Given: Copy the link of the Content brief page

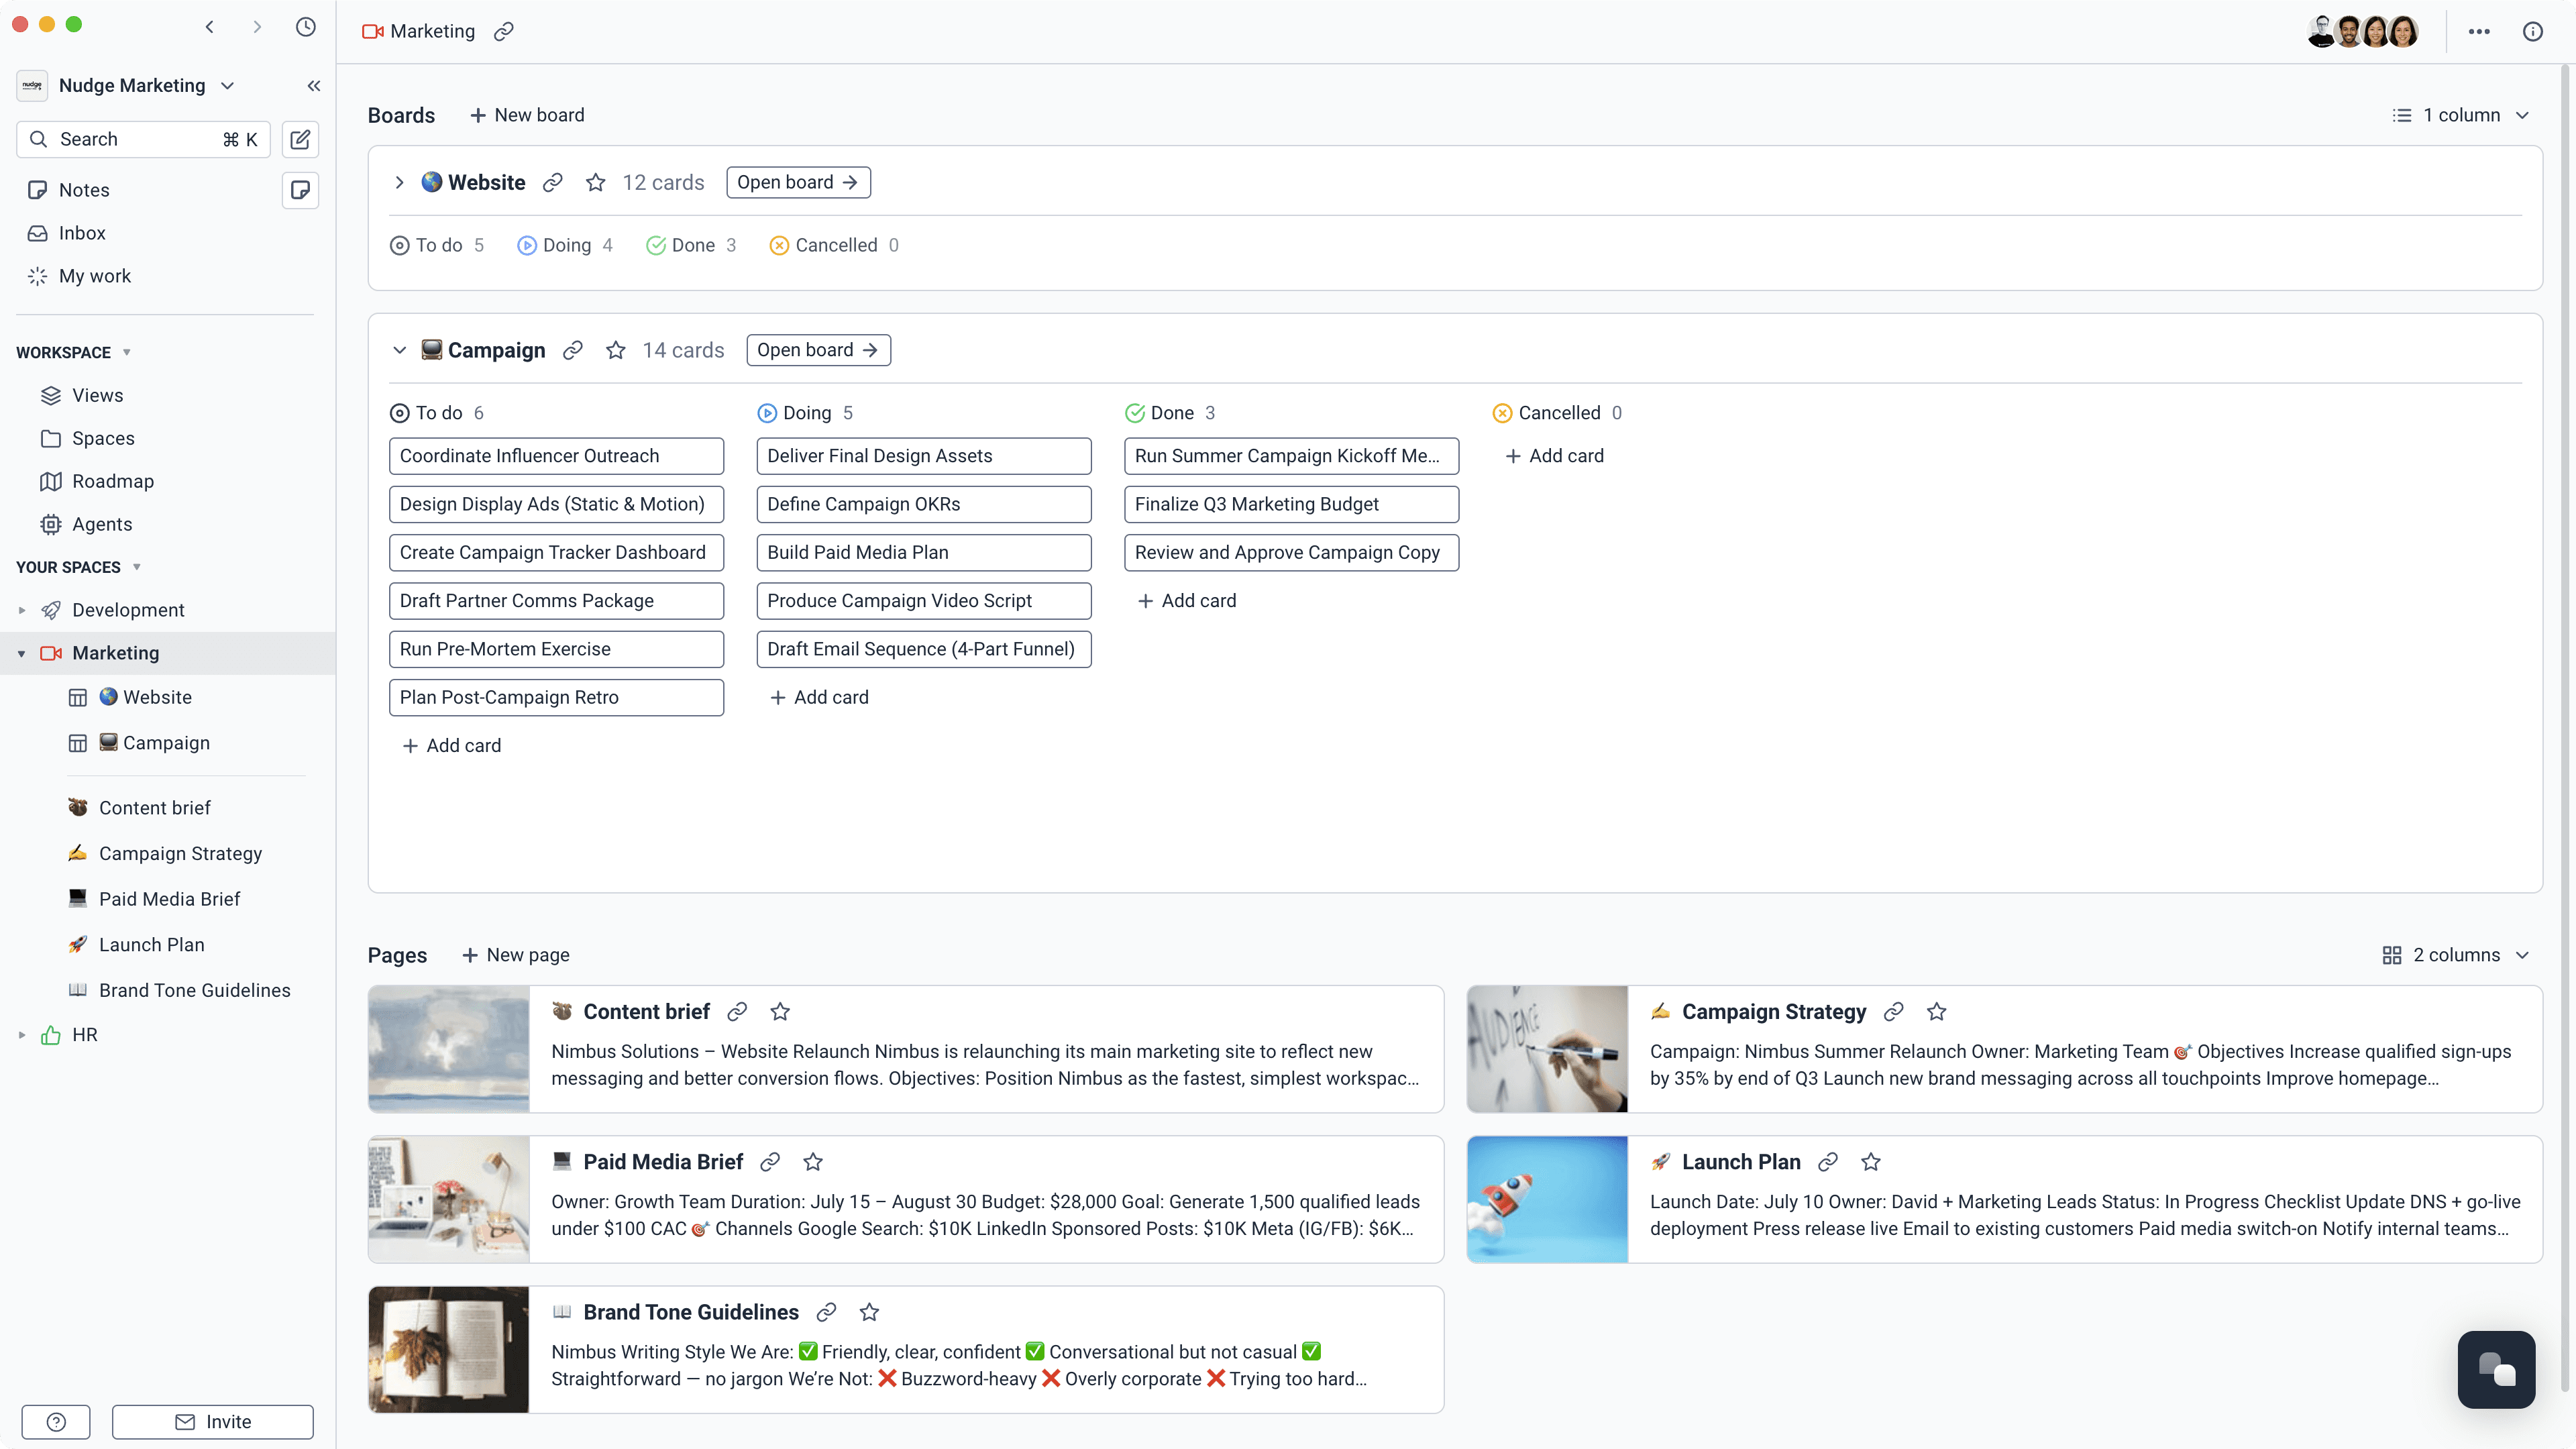Looking at the screenshot, I should coord(737,1012).
